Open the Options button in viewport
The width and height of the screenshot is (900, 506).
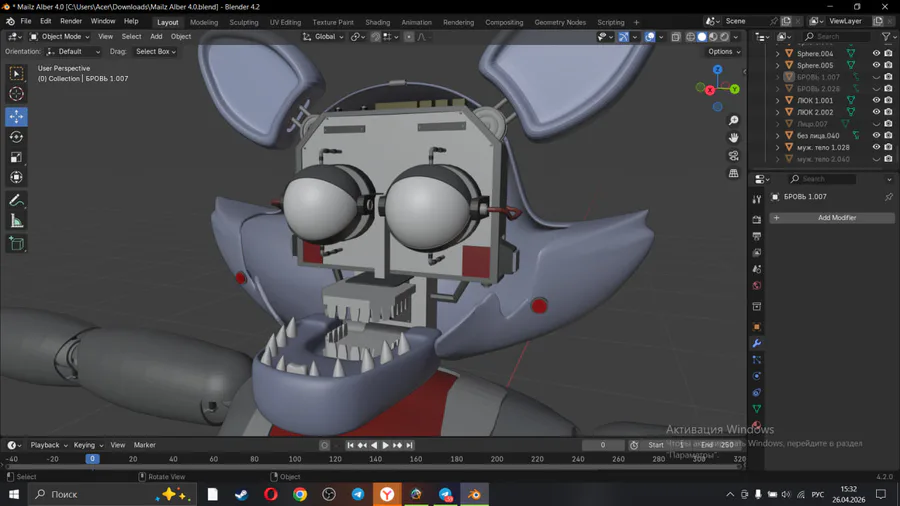(x=724, y=52)
